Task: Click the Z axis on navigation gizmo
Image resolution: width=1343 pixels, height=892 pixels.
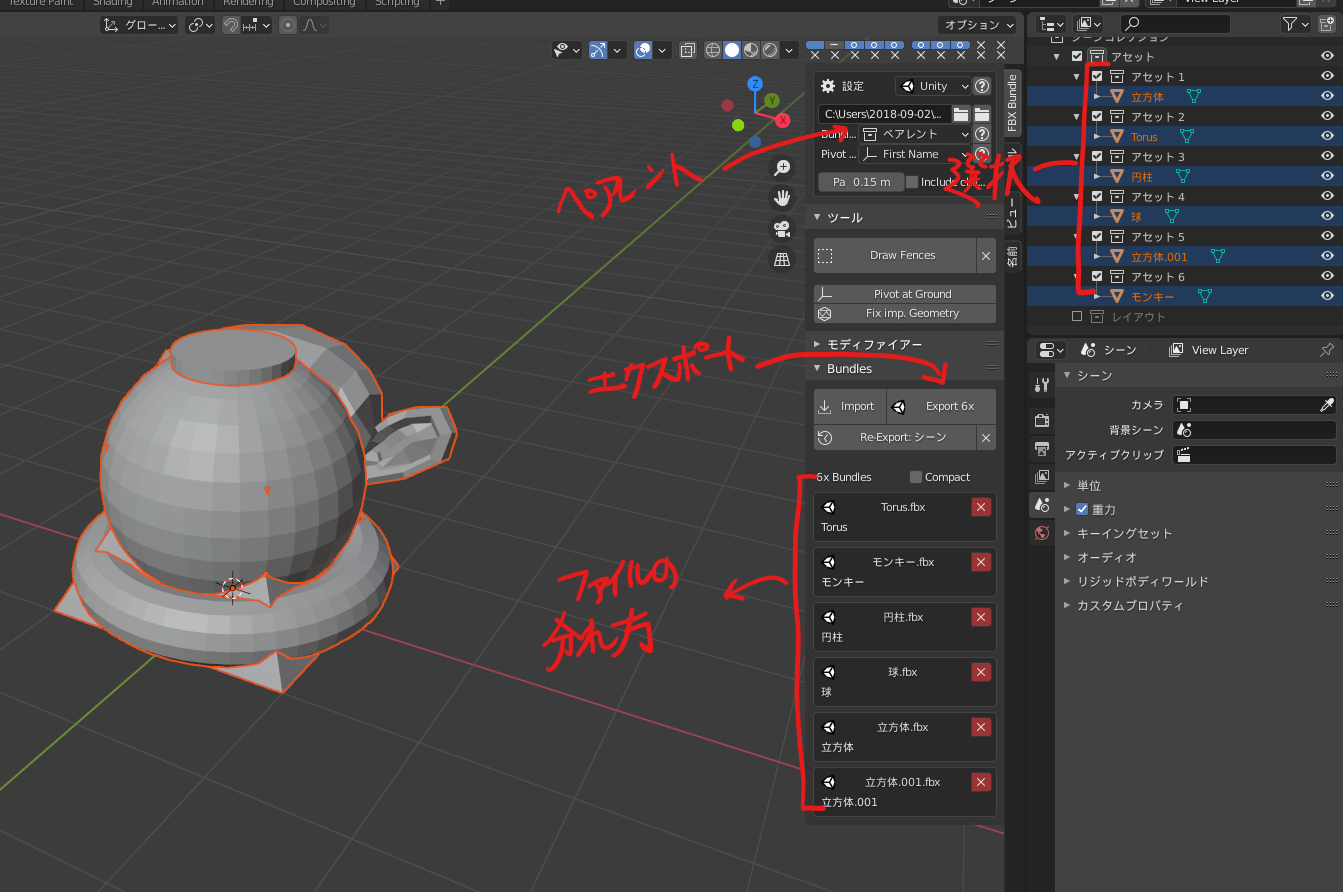Action: point(755,84)
